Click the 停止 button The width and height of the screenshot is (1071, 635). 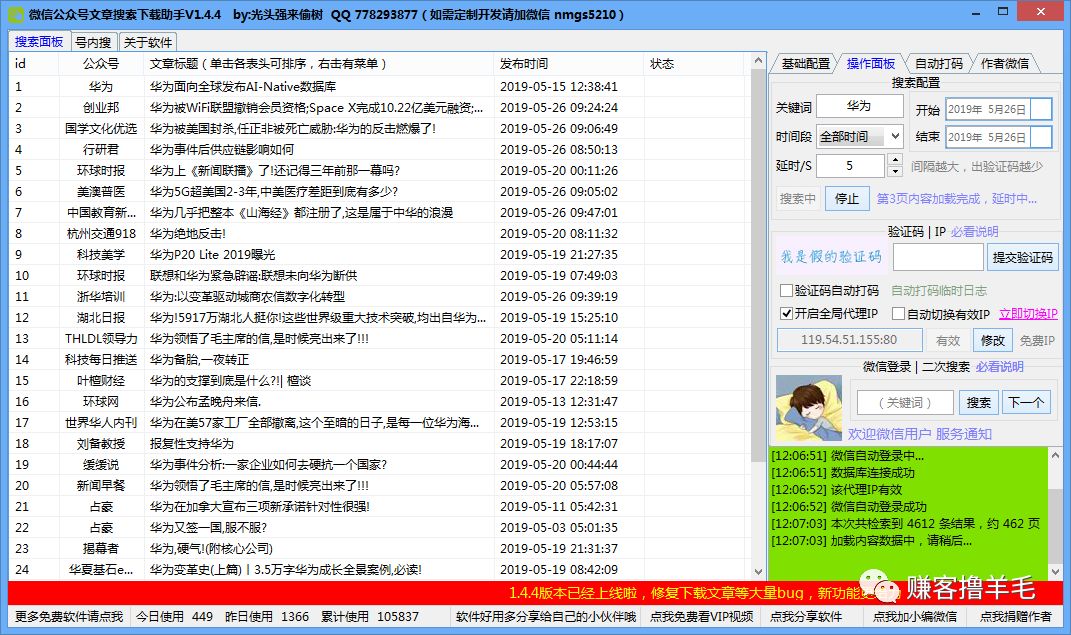pyautogui.click(x=847, y=199)
